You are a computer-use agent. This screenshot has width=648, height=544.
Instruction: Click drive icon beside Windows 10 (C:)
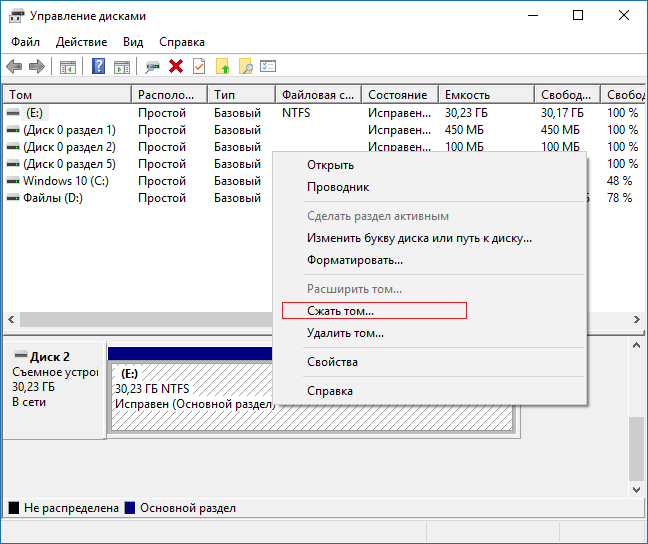(x=13, y=181)
